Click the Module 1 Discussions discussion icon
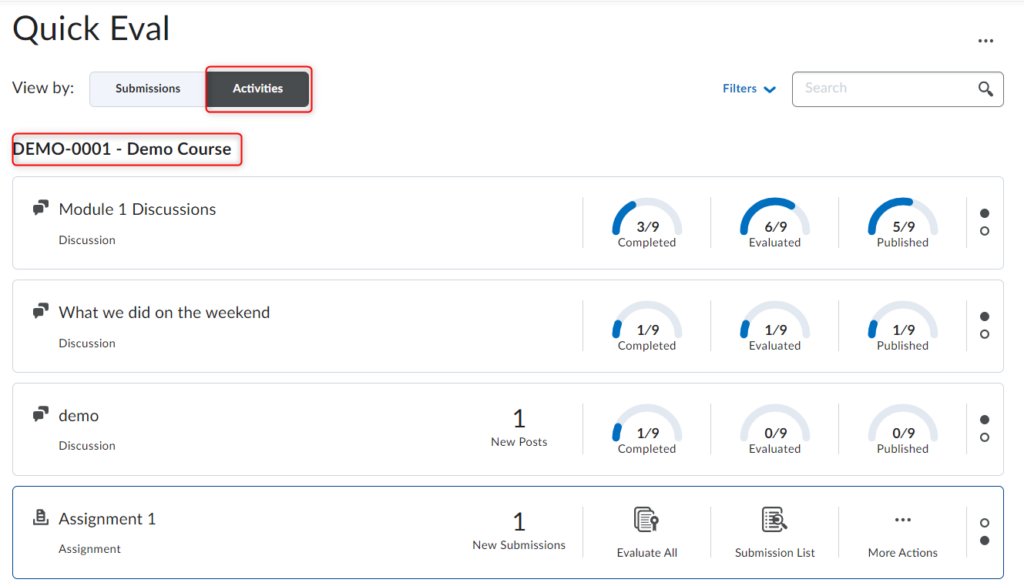1024x586 pixels. [41, 208]
